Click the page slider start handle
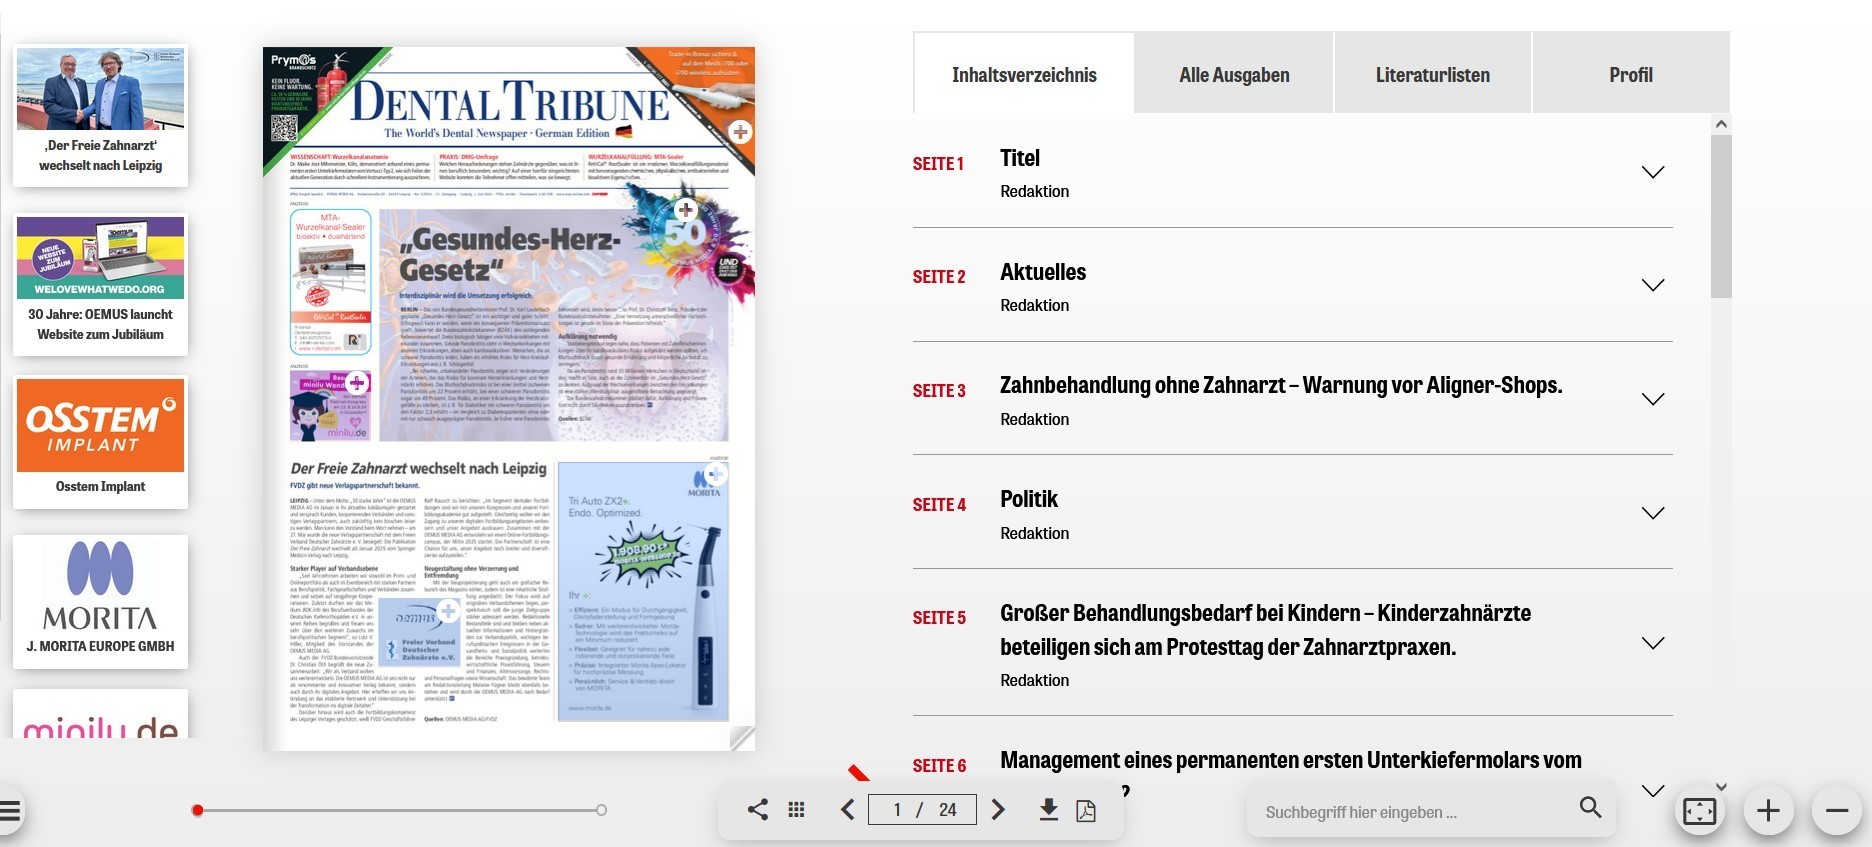1872x847 pixels. pyautogui.click(x=198, y=810)
